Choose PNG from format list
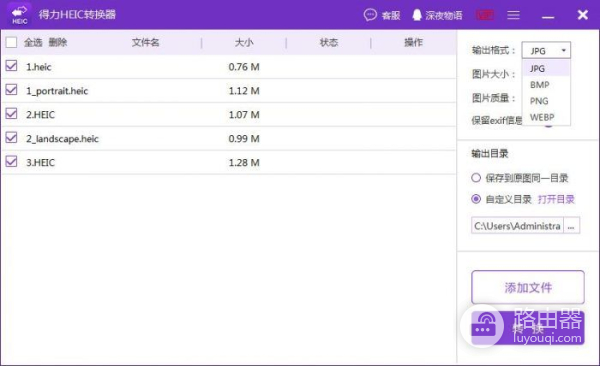 546,101
